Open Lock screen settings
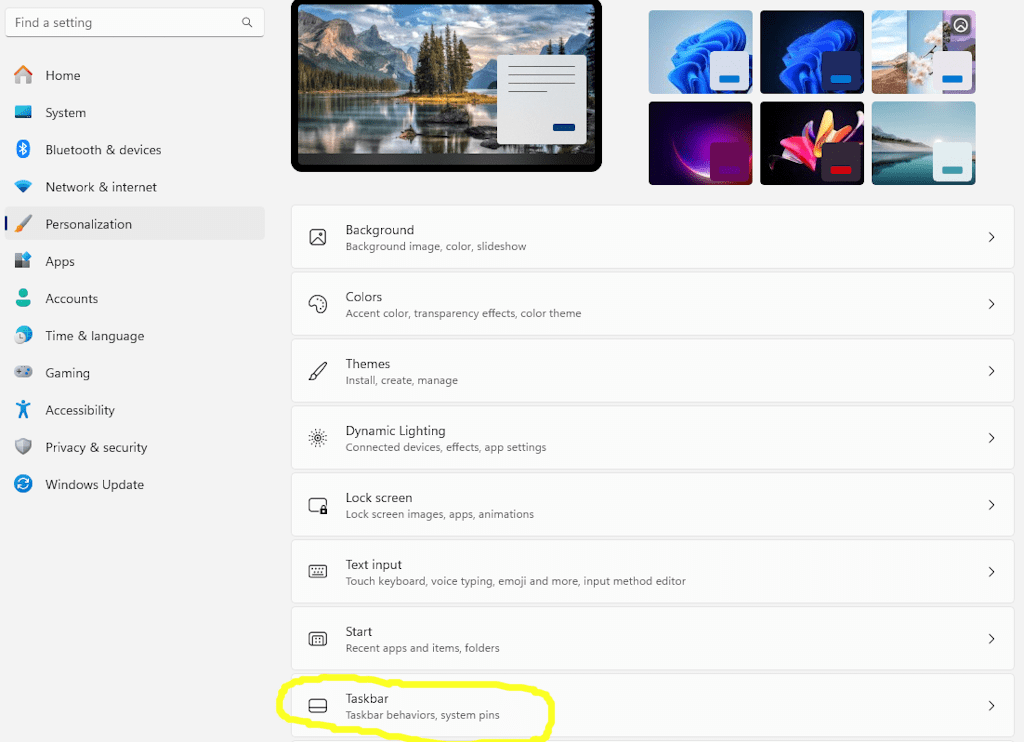This screenshot has width=1024, height=742. (652, 504)
